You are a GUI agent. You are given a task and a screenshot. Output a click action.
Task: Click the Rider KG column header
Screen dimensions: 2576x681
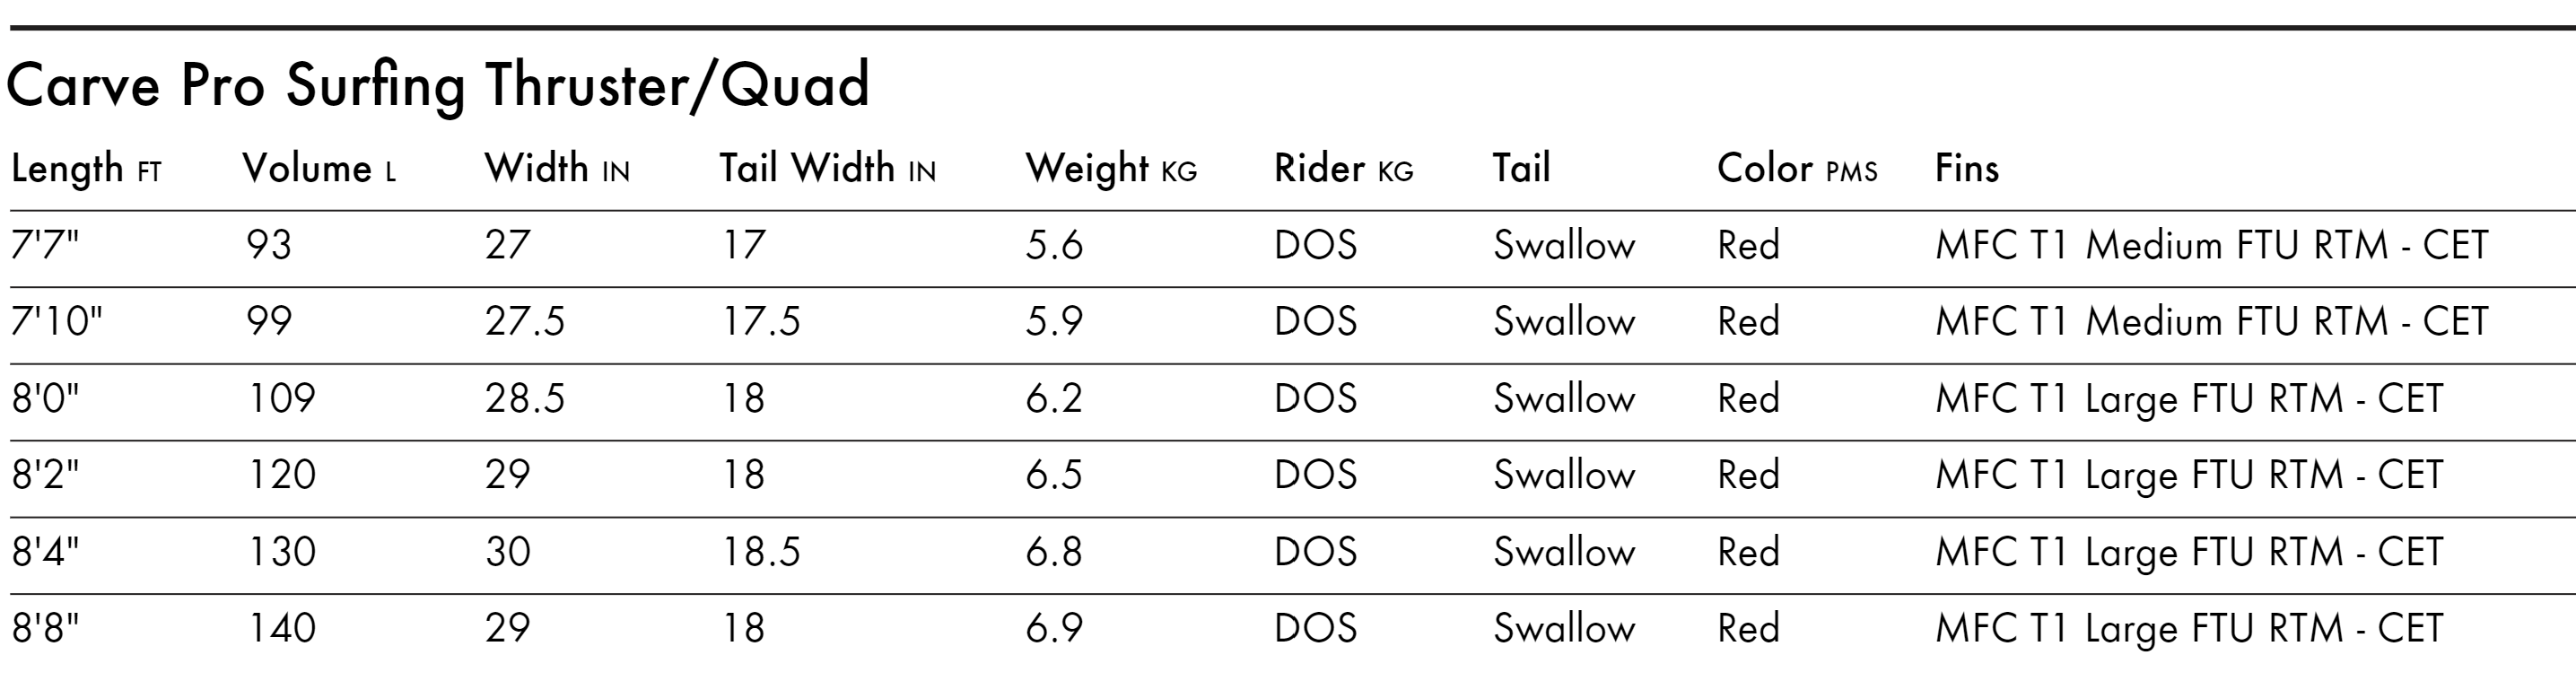[x=1344, y=168]
